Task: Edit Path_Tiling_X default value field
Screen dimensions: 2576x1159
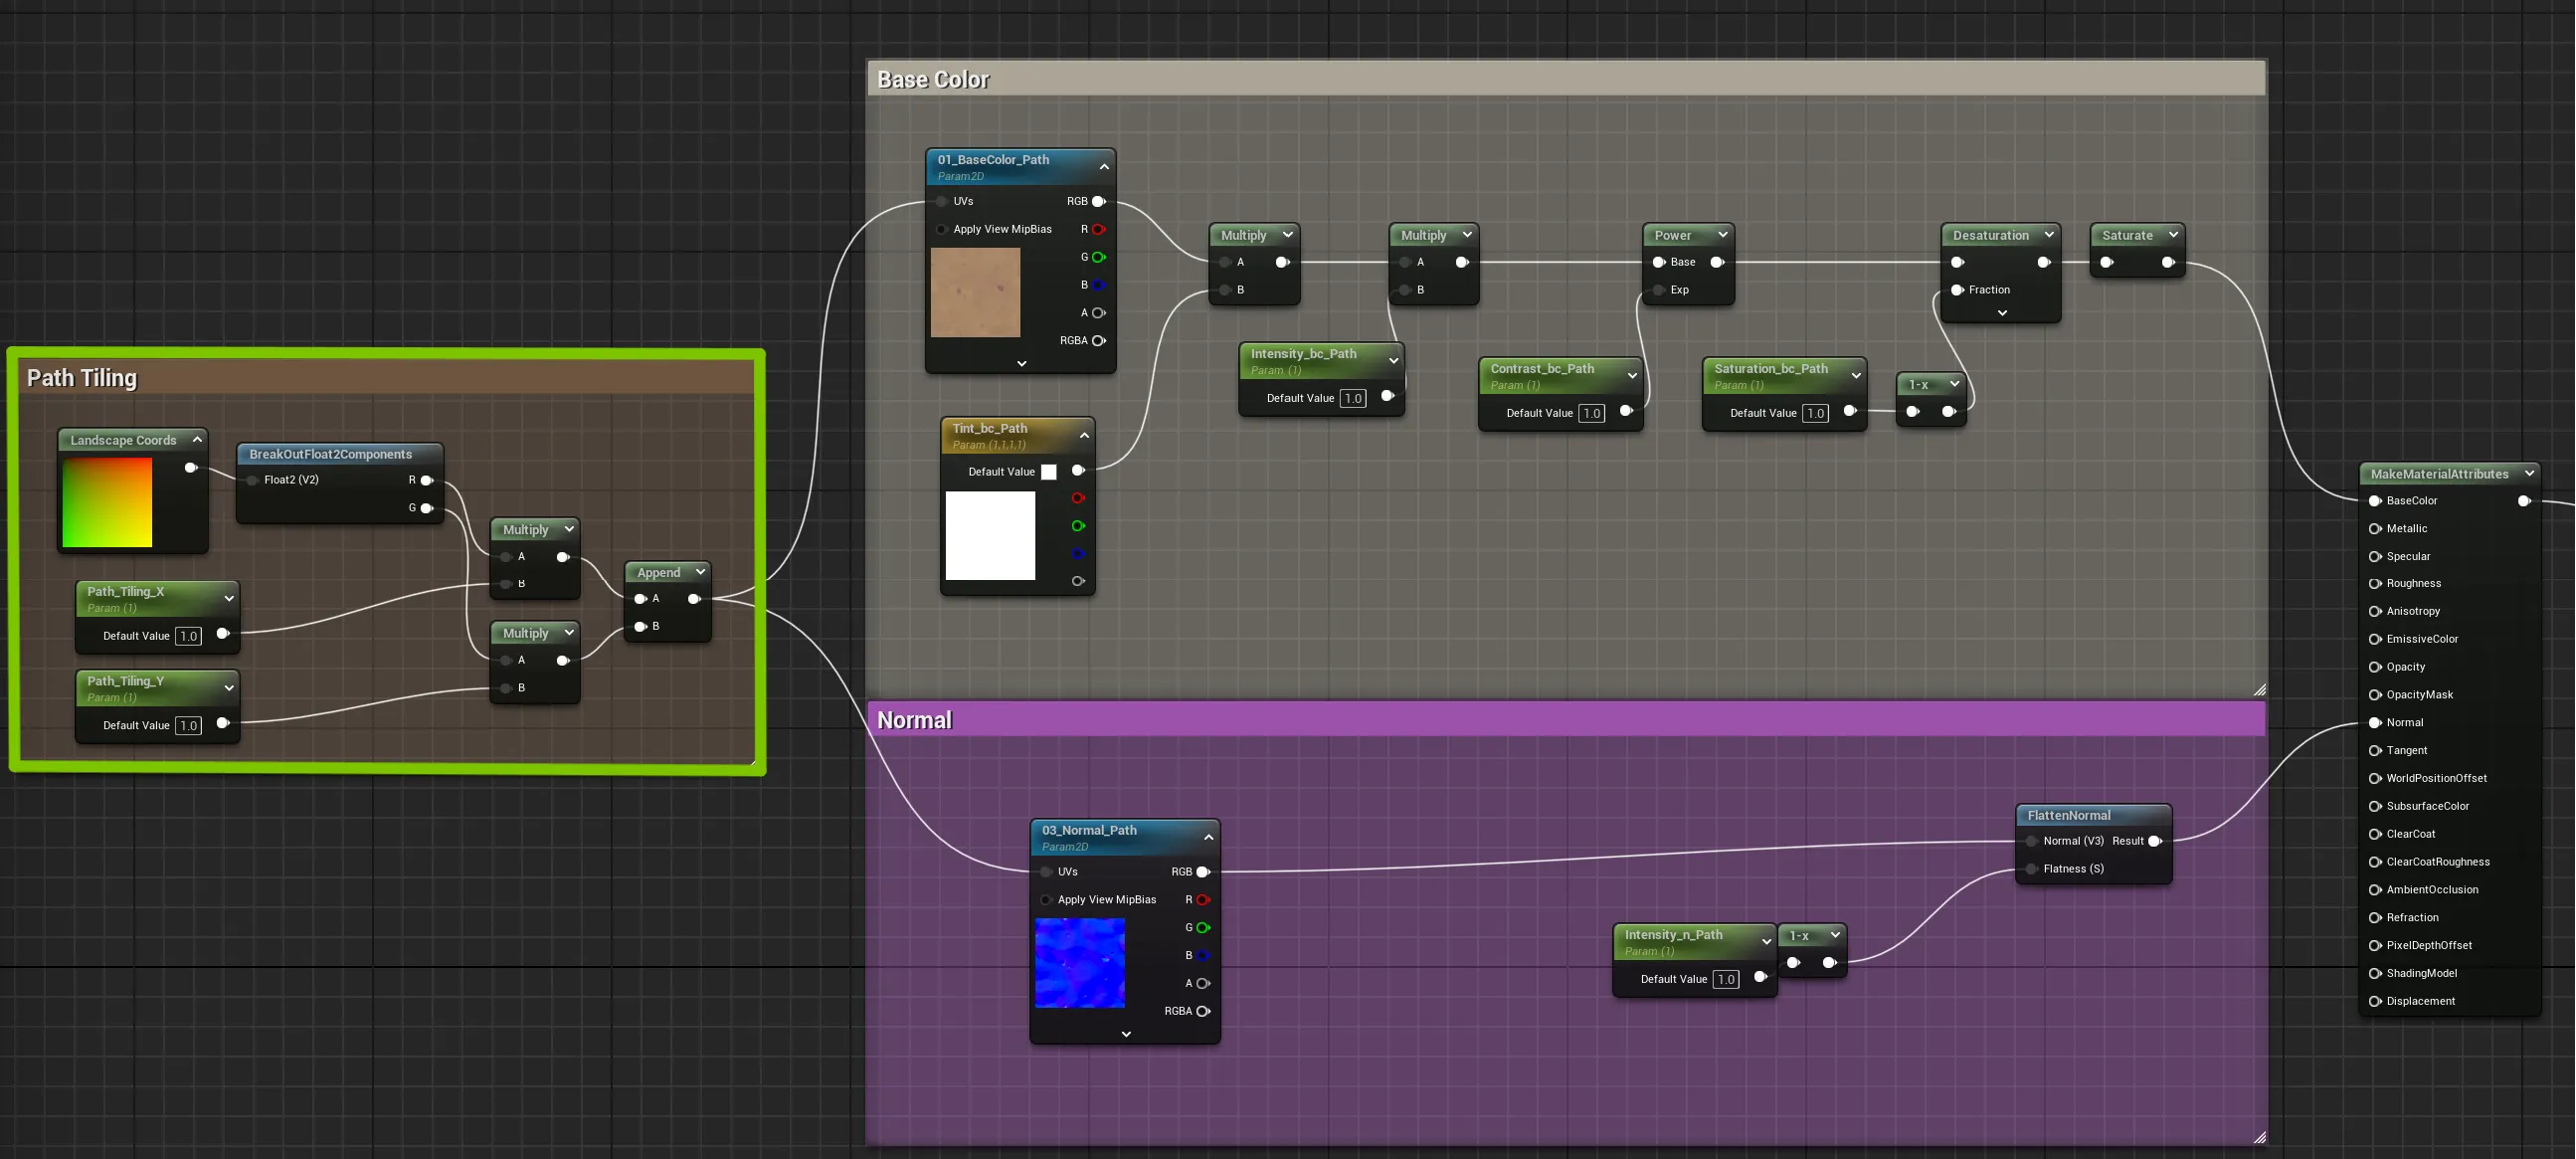Action: 188,636
